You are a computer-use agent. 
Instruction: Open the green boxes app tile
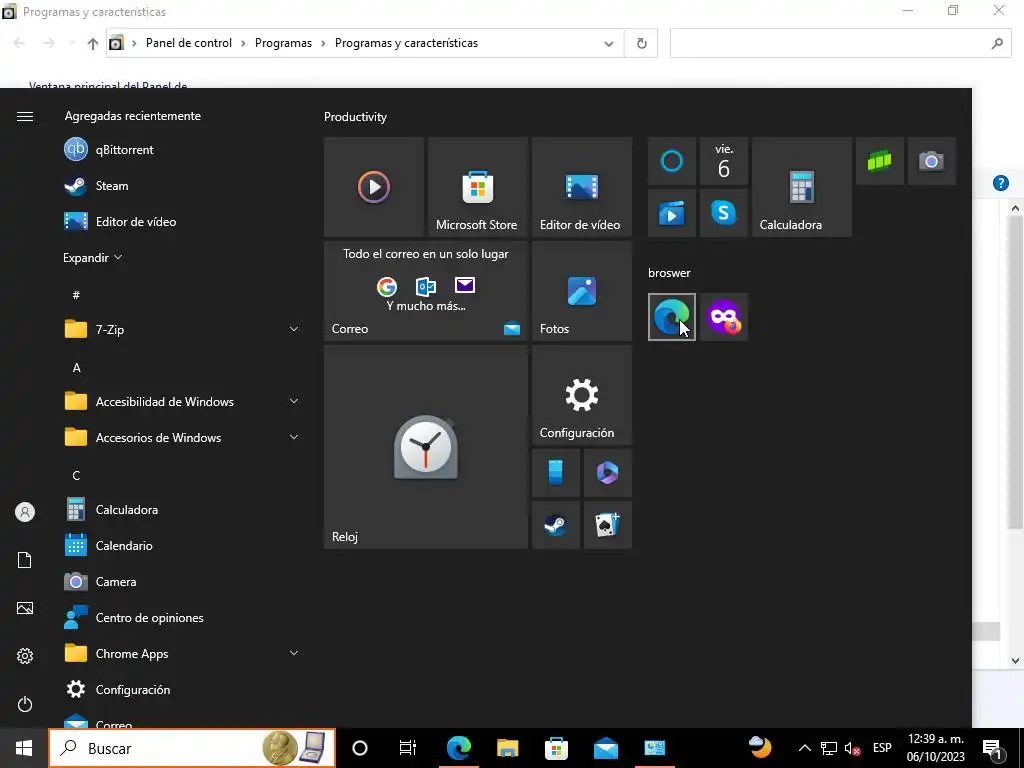(x=880, y=161)
